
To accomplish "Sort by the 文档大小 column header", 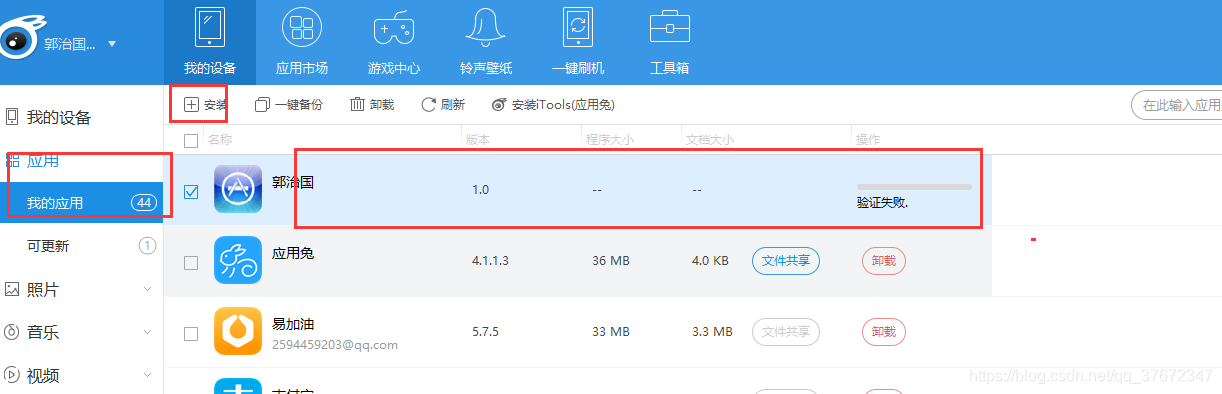I will [x=710, y=140].
